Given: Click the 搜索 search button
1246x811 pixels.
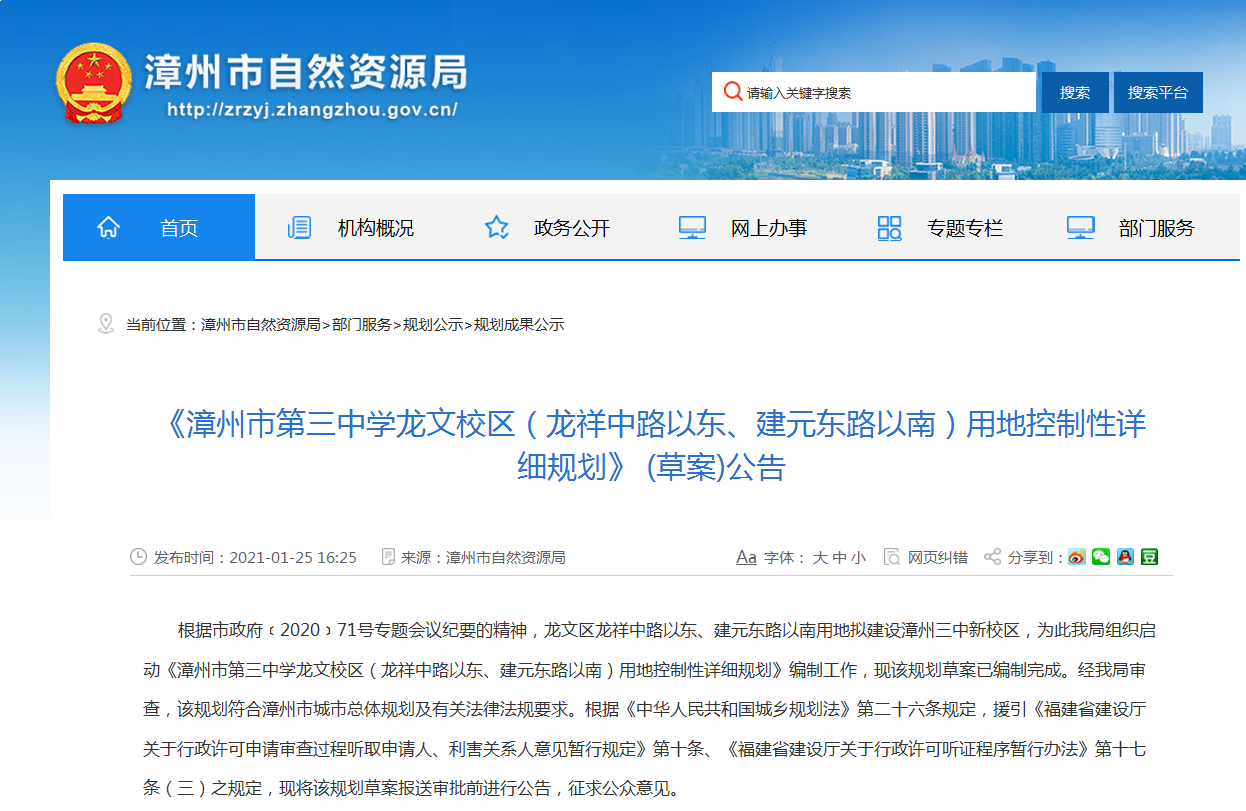Looking at the screenshot, I should (1074, 91).
